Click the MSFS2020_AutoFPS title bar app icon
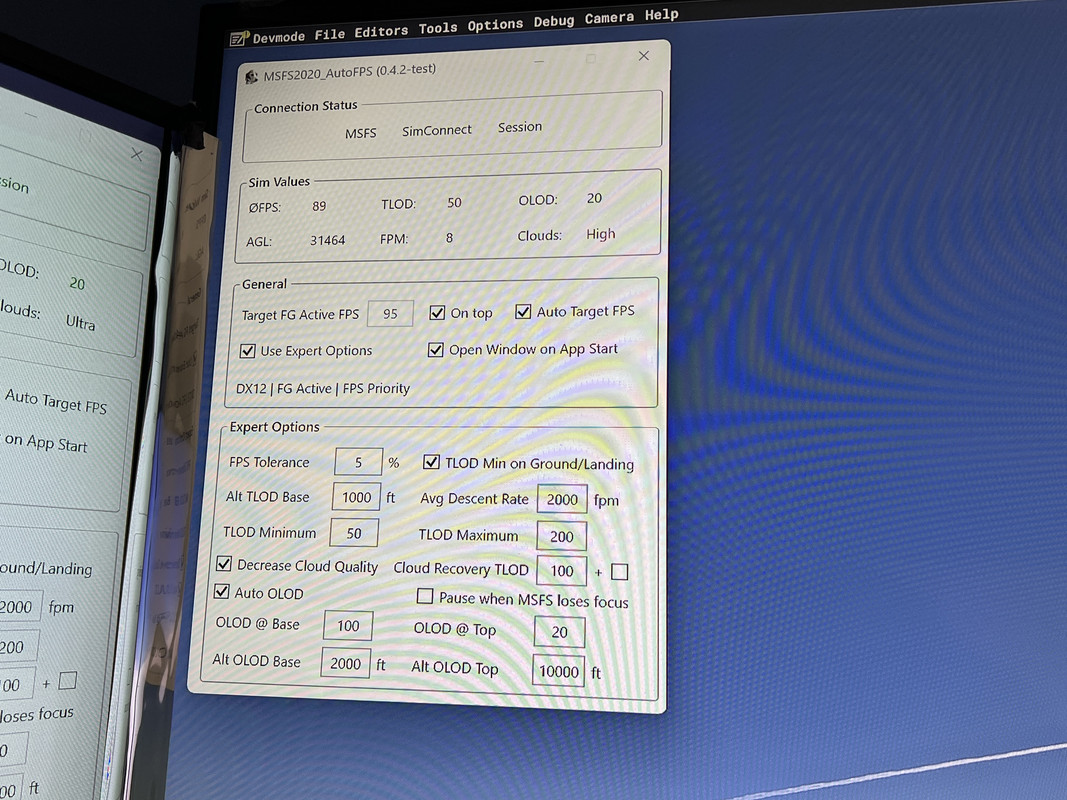The height and width of the screenshot is (800, 1067). 252,76
